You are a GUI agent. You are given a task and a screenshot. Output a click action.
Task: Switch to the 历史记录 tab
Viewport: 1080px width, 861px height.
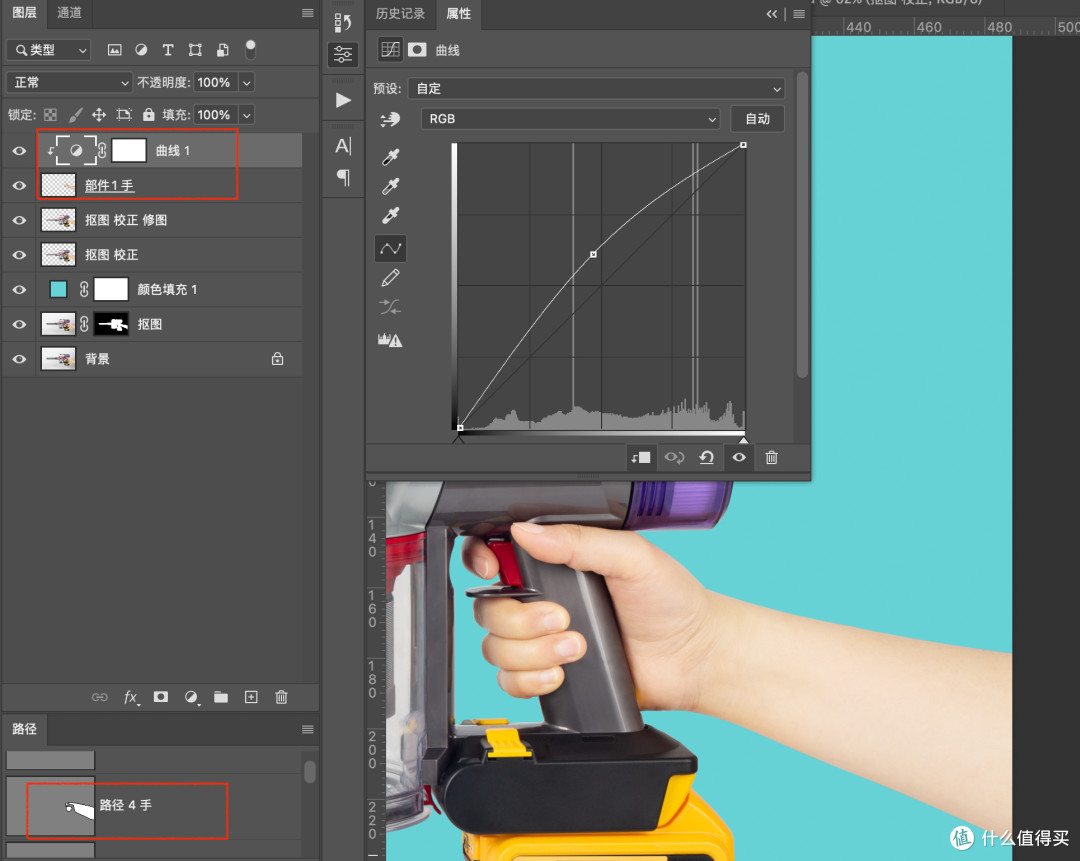pos(400,13)
